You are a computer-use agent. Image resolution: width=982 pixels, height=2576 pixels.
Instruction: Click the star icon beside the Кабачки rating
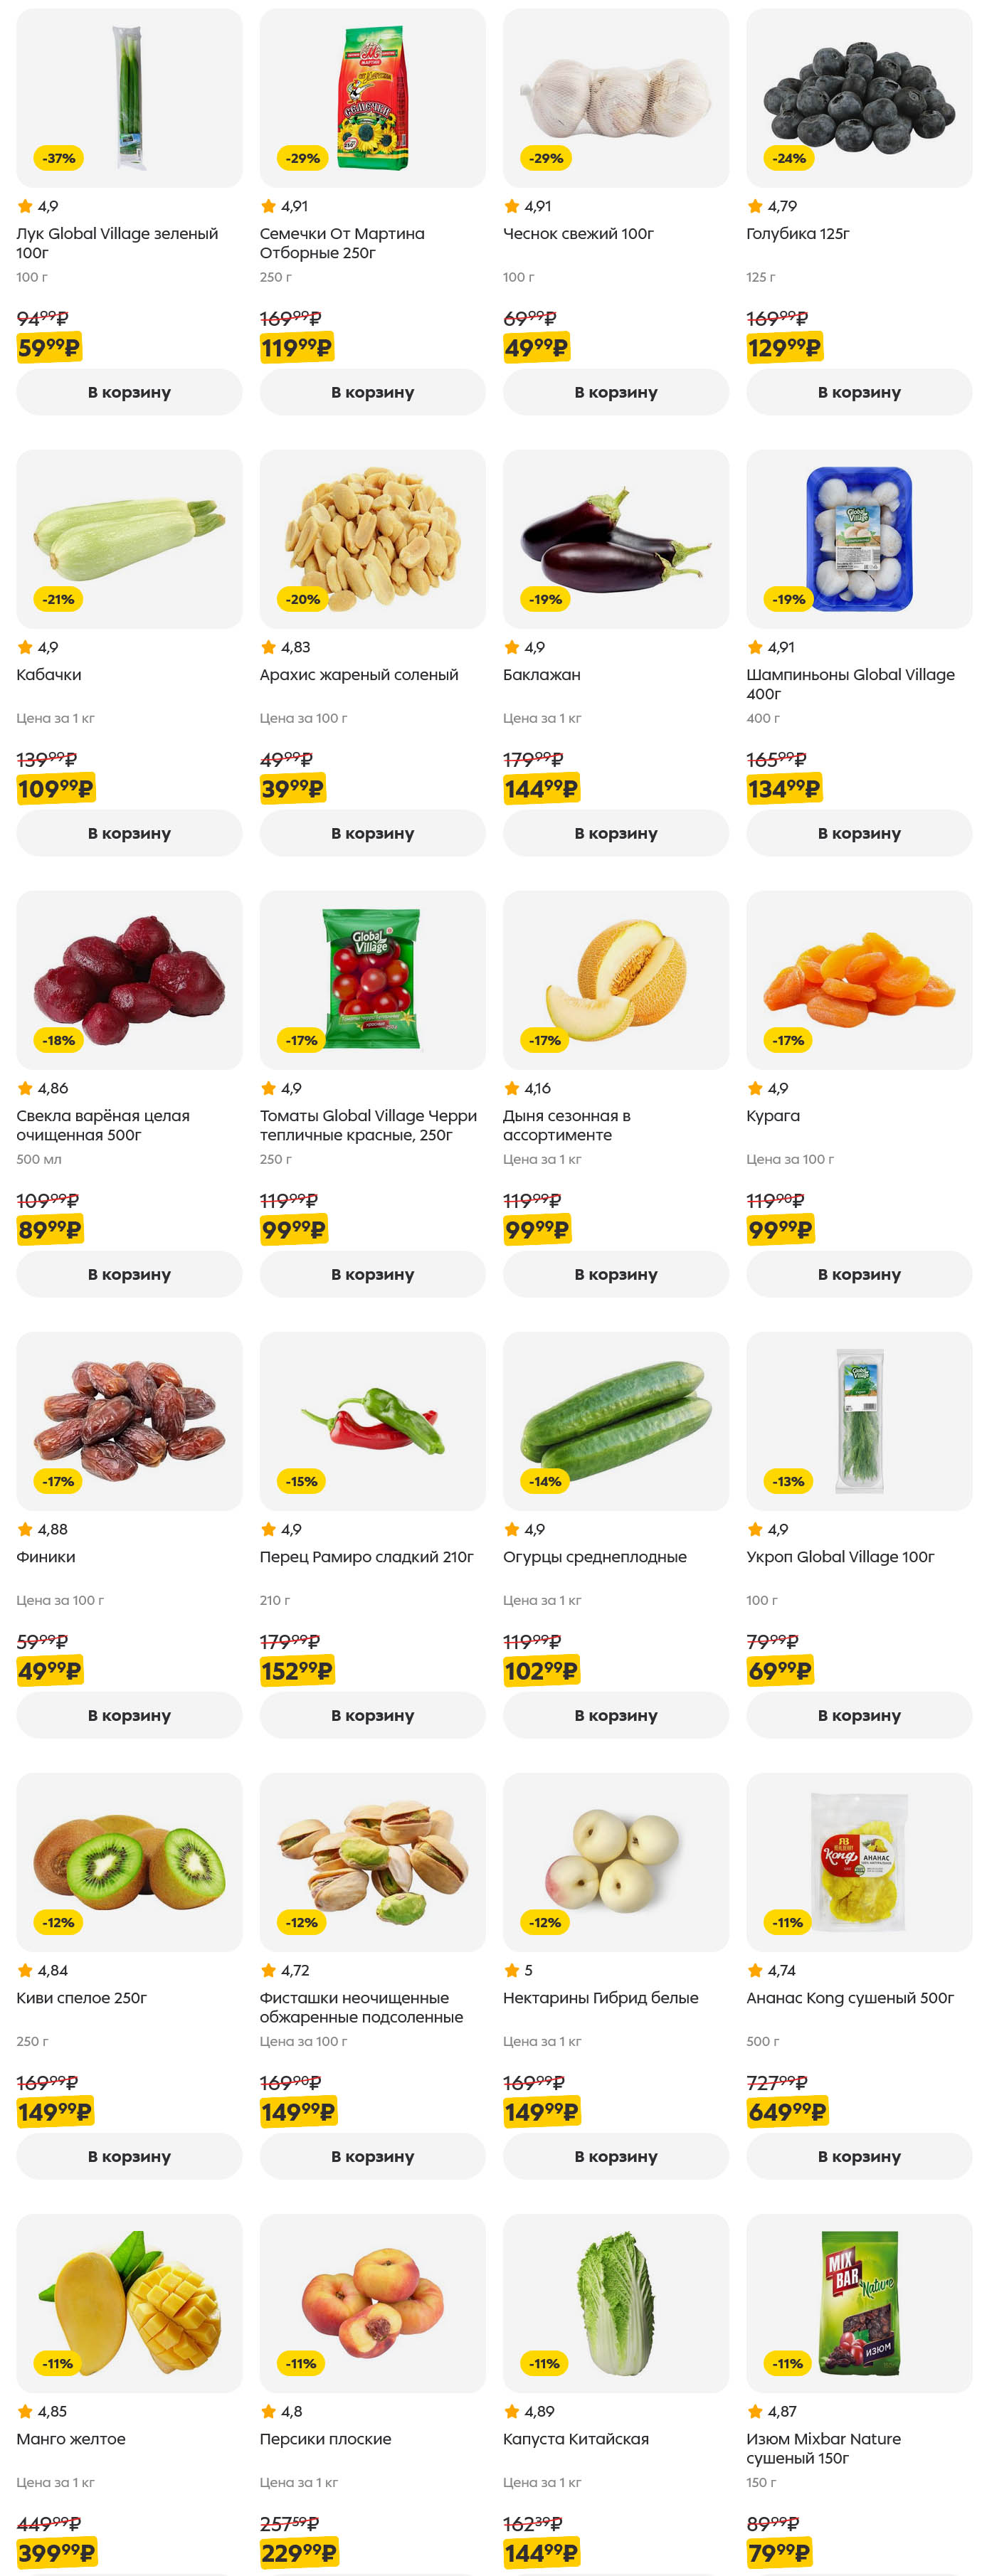[25, 647]
